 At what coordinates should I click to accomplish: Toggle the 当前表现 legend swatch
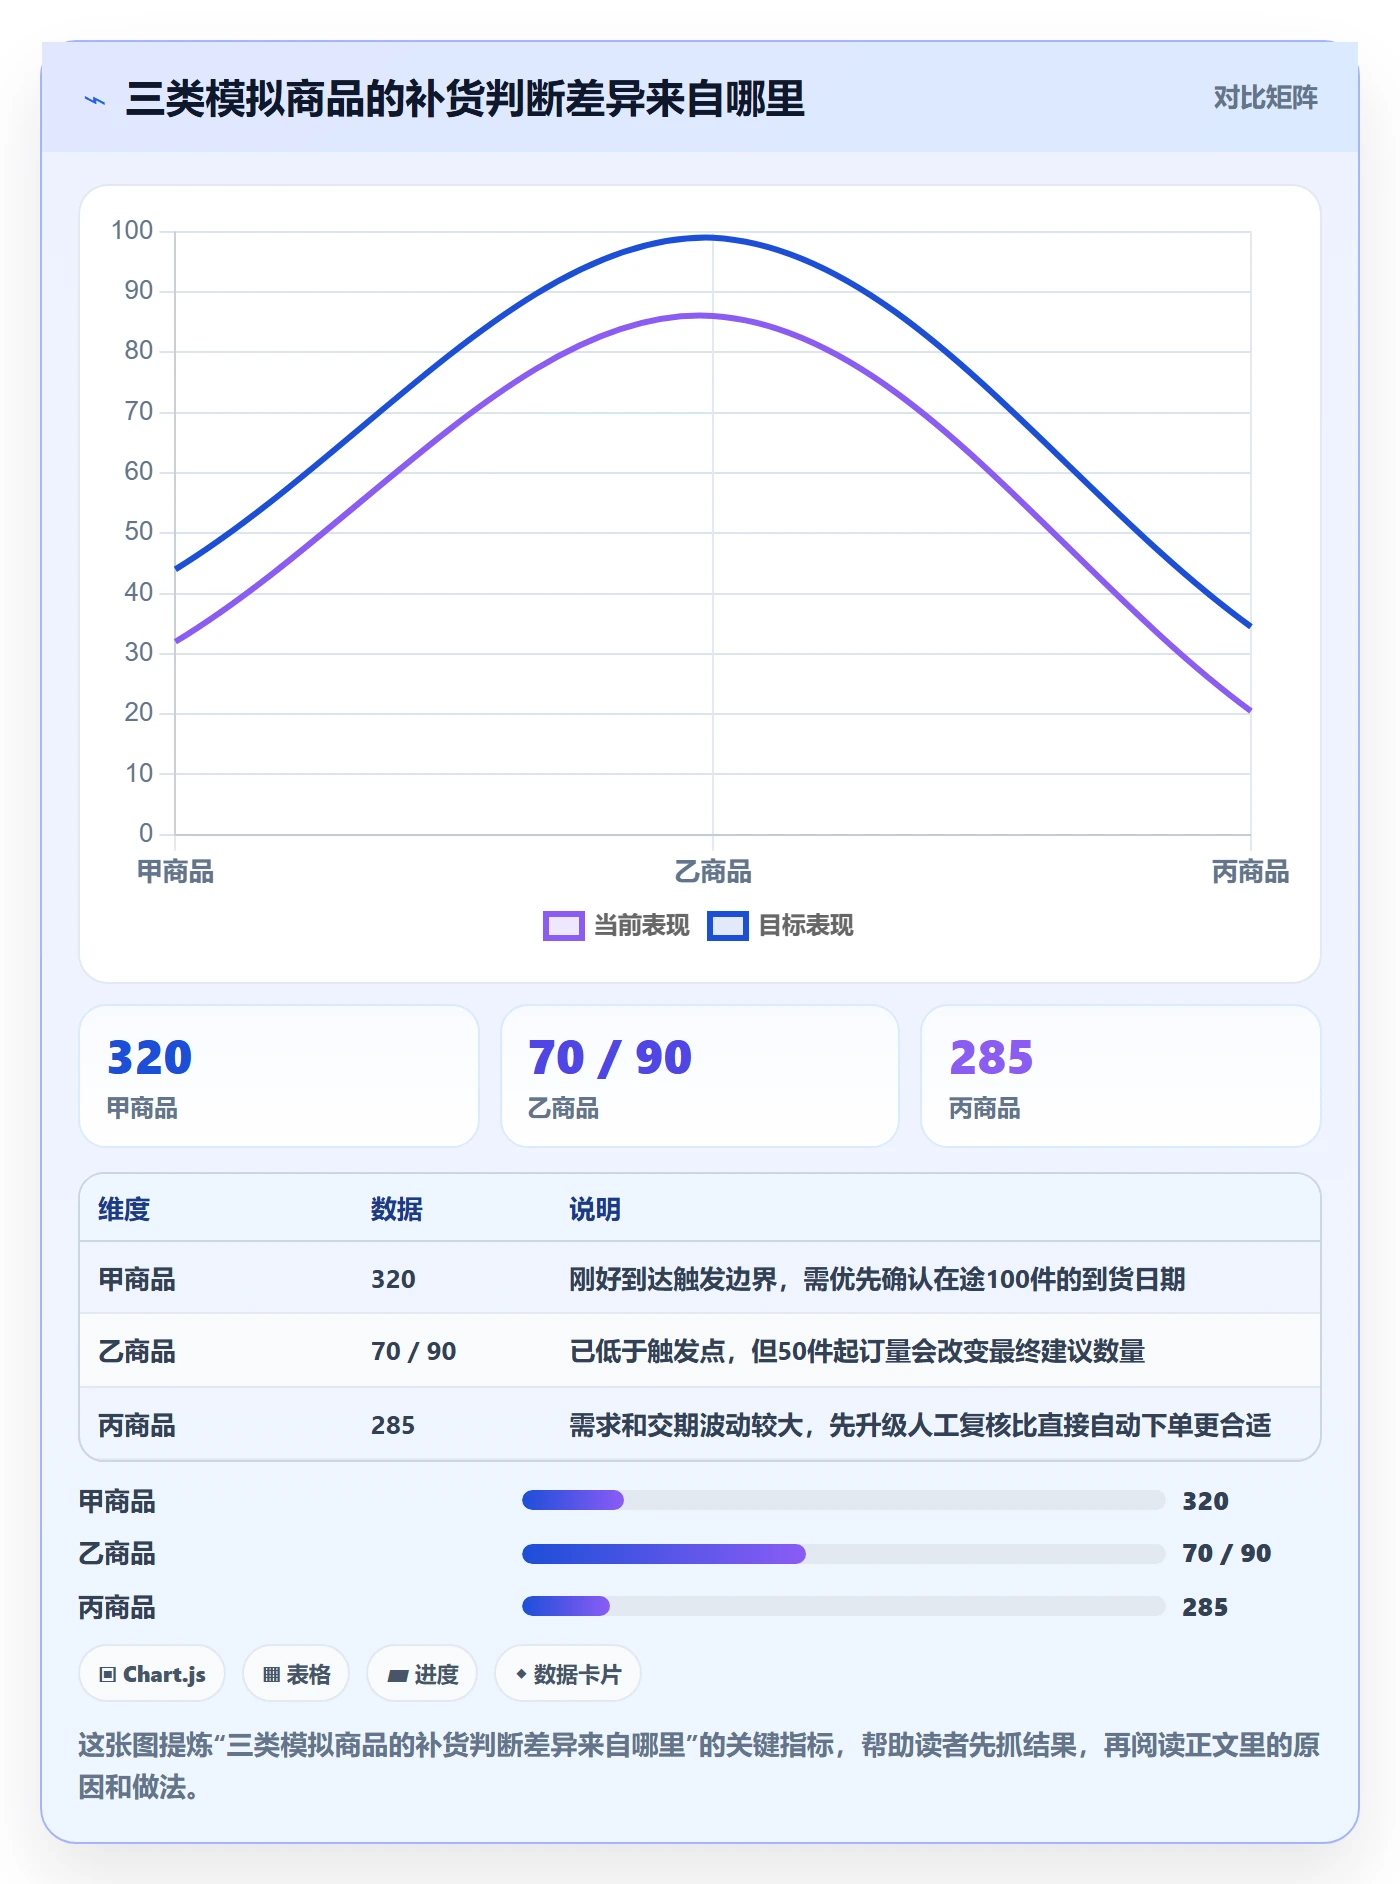click(563, 926)
